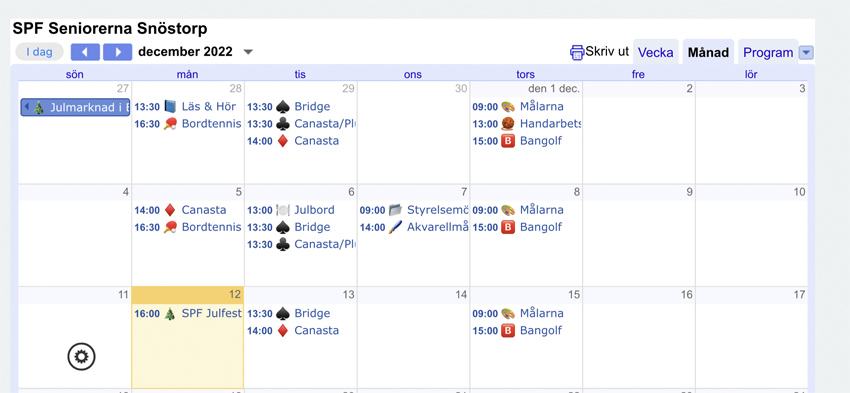Click Christmas tree icon on SPF Julfest
850x393 pixels.
[170, 314]
